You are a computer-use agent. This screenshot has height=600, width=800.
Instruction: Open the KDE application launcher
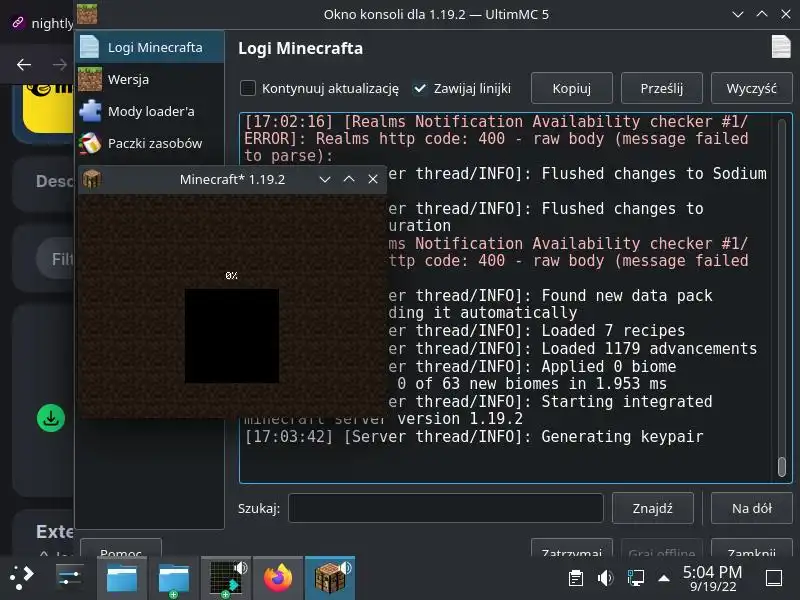[x=21, y=578]
